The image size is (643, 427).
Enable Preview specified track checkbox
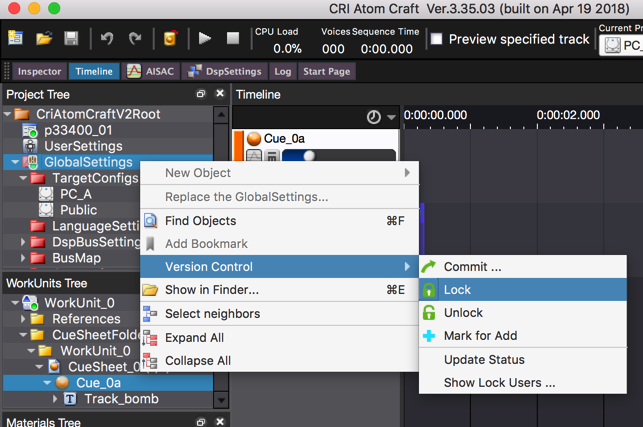436,39
